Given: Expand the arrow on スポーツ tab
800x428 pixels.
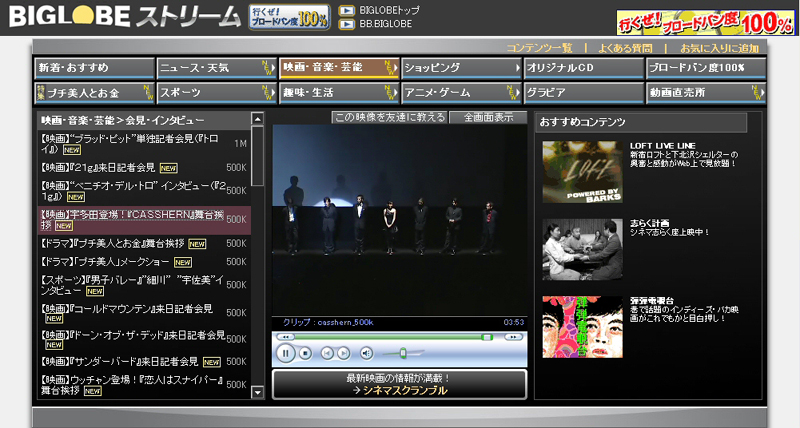Looking at the screenshot, I should tap(272, 93).
